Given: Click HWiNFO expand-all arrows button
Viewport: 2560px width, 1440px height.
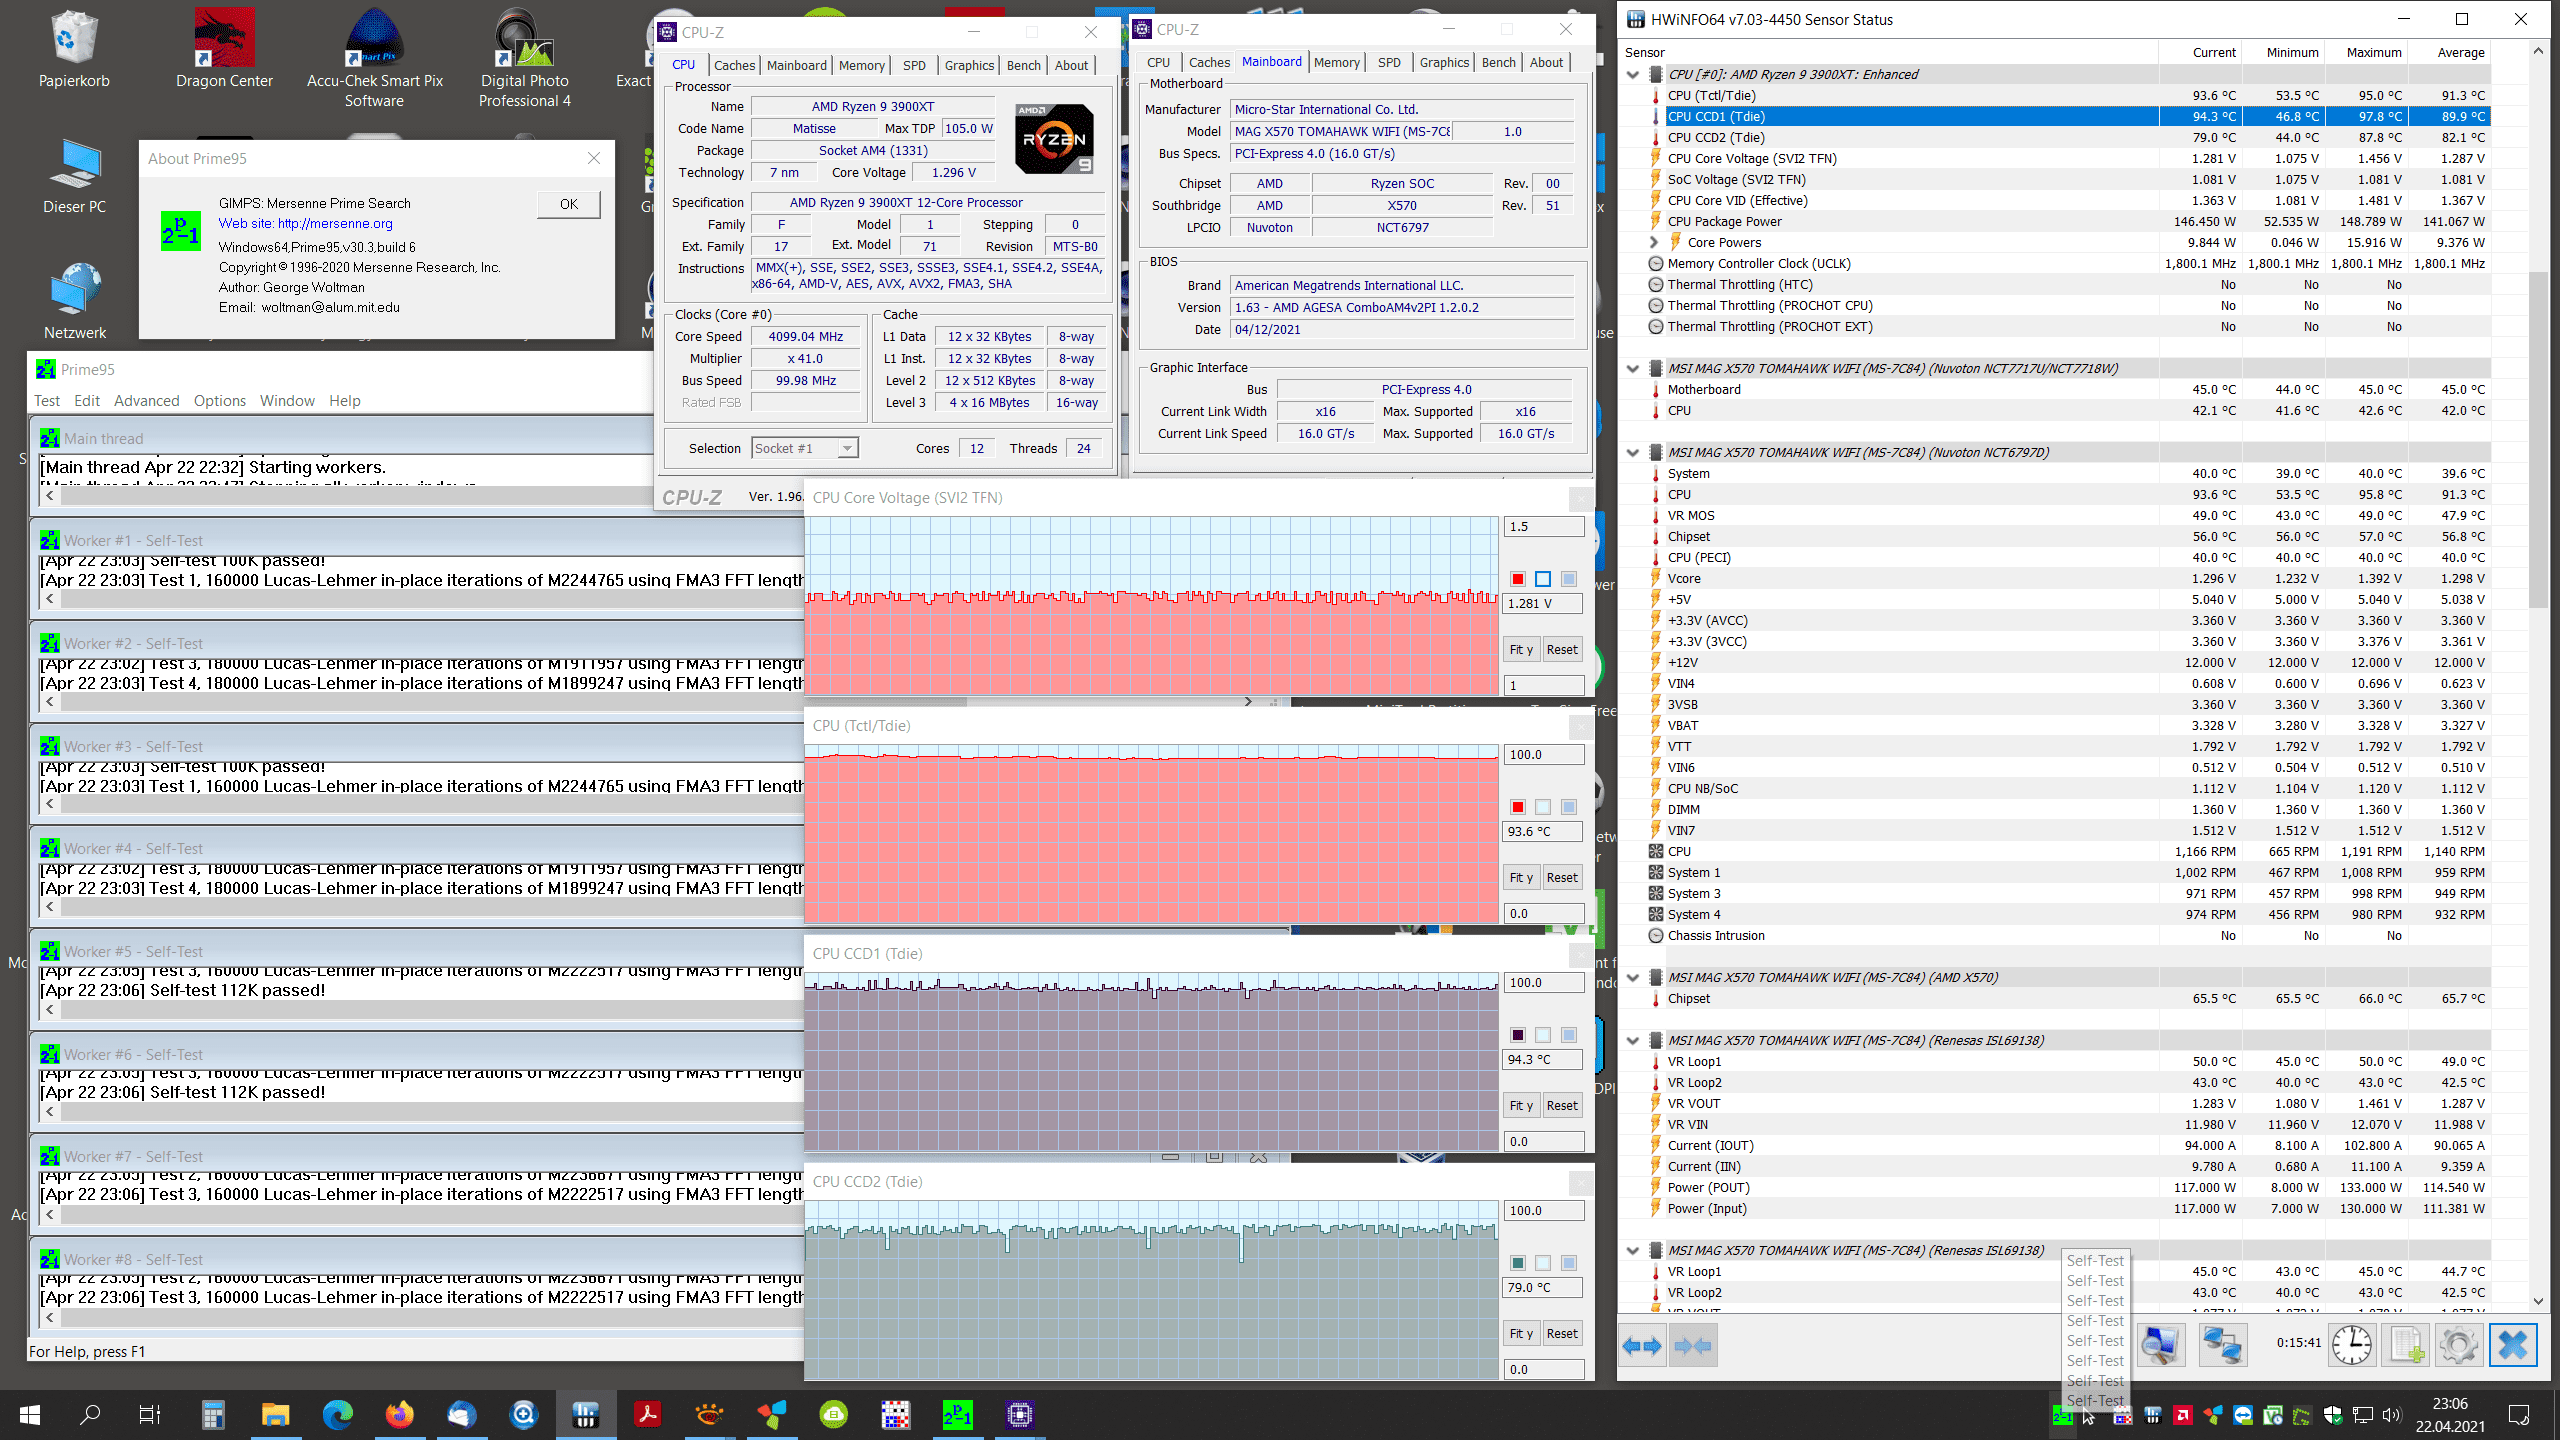Looking at the screenshot, I should [x=1642, y=1345].
